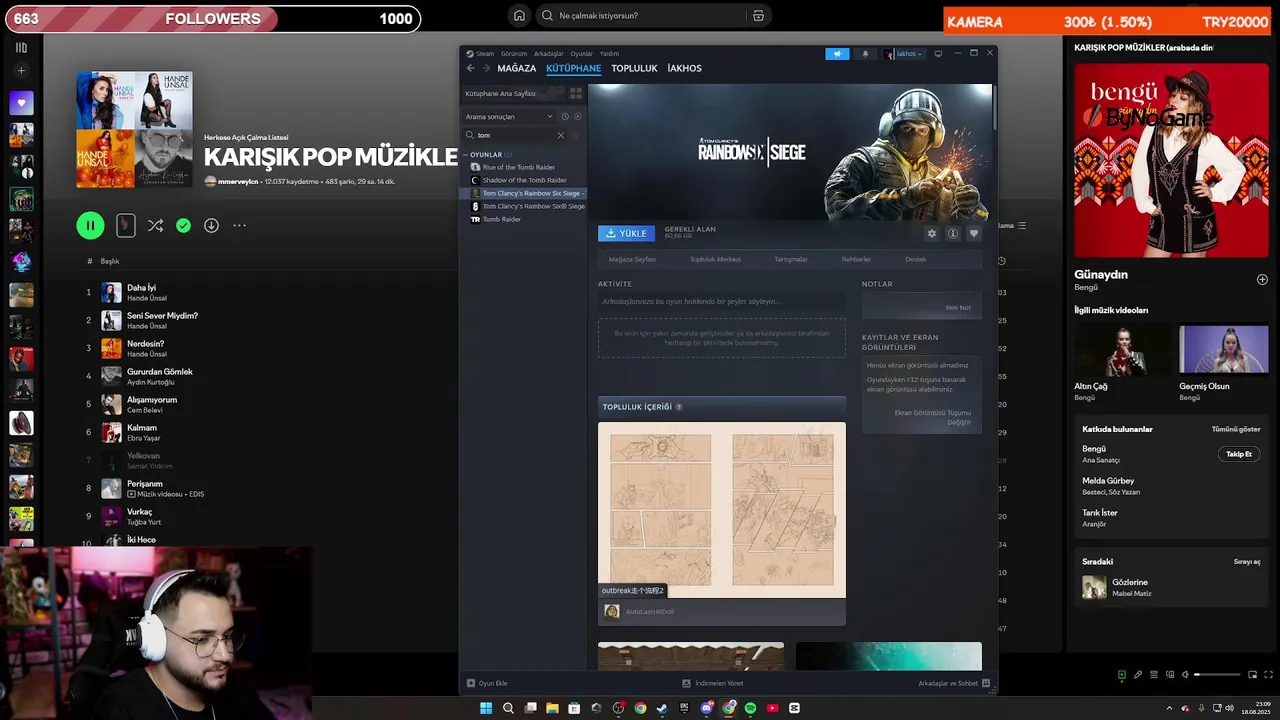Click the Spotify playlist download icon

pyautogui.click(x=211, y=226)
